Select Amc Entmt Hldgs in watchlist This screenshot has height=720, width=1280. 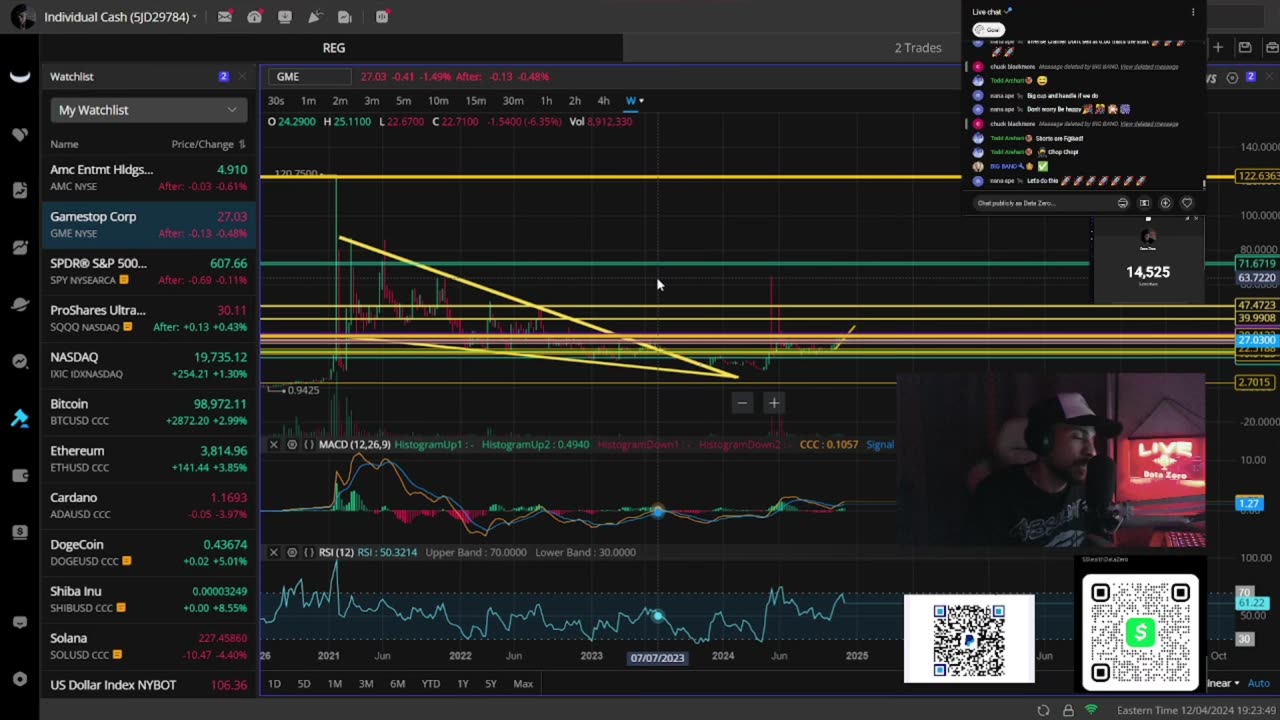click(x=148, y=177)
